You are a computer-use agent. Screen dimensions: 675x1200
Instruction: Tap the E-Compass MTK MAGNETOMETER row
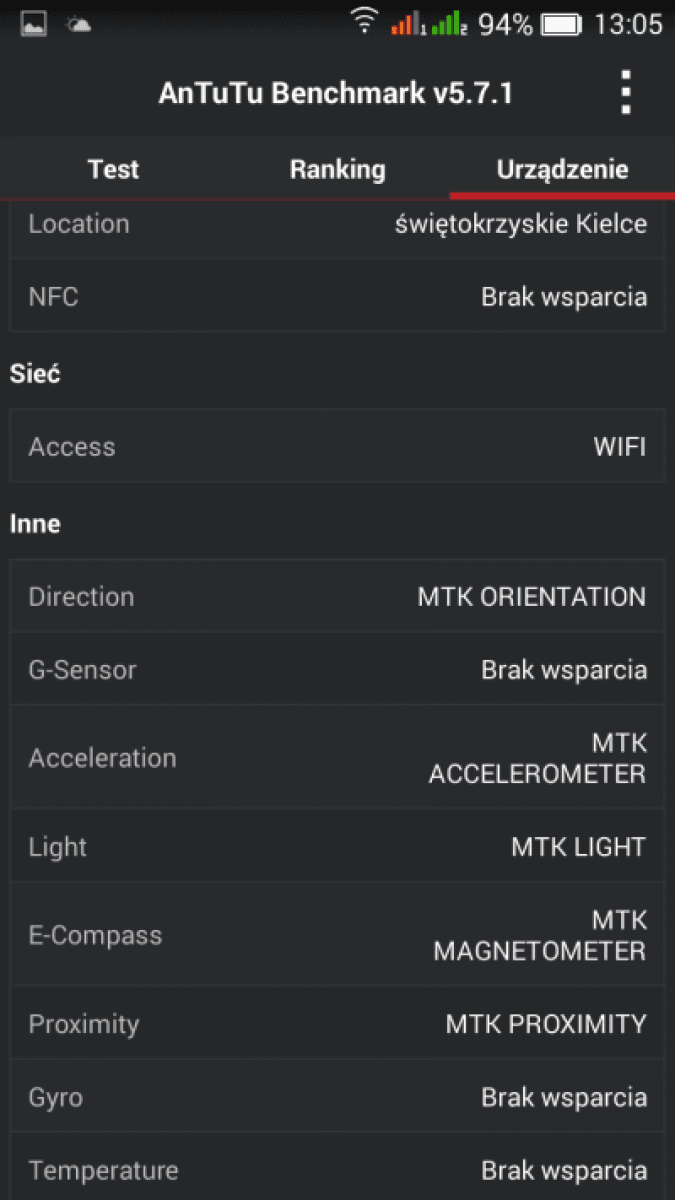tap(337, 935)
